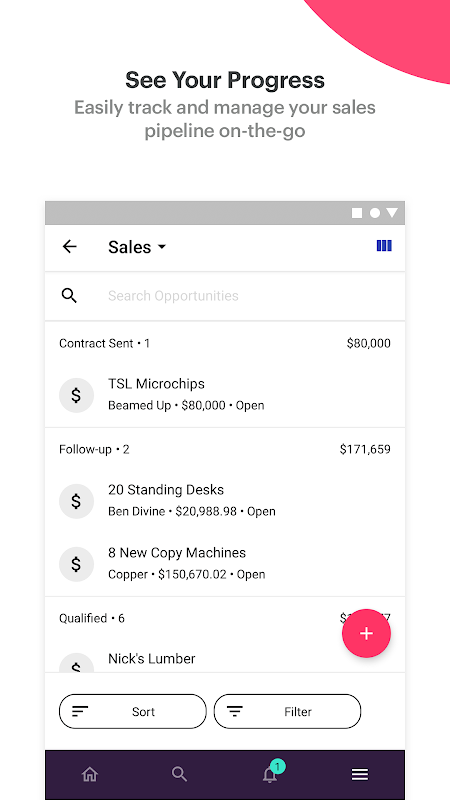The image size is (450, 800).
Task: Open notifications bell with badge
Action: tap(271, 773)
